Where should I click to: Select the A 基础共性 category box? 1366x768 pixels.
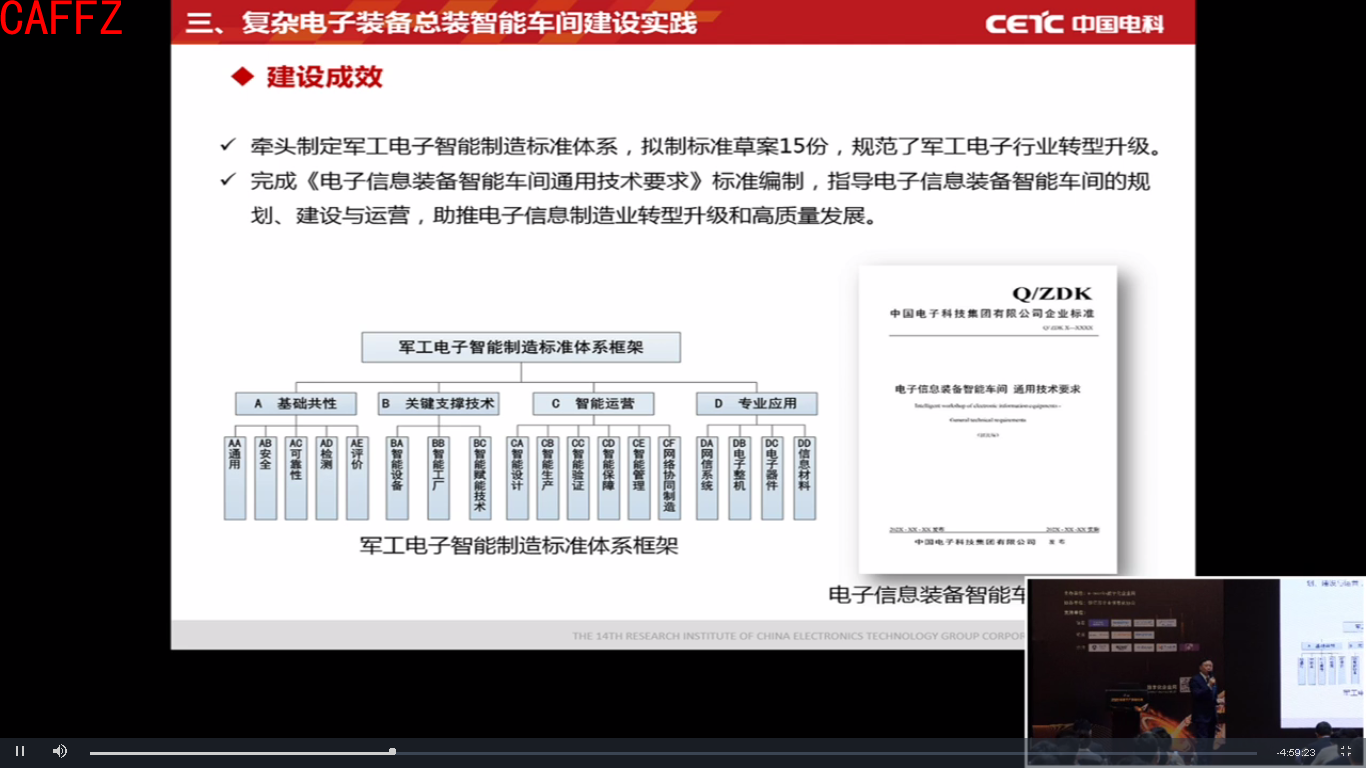(294, 404)
